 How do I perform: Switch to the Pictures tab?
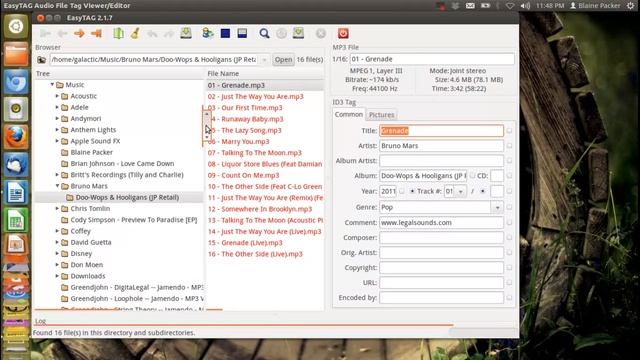pos(382,115)
